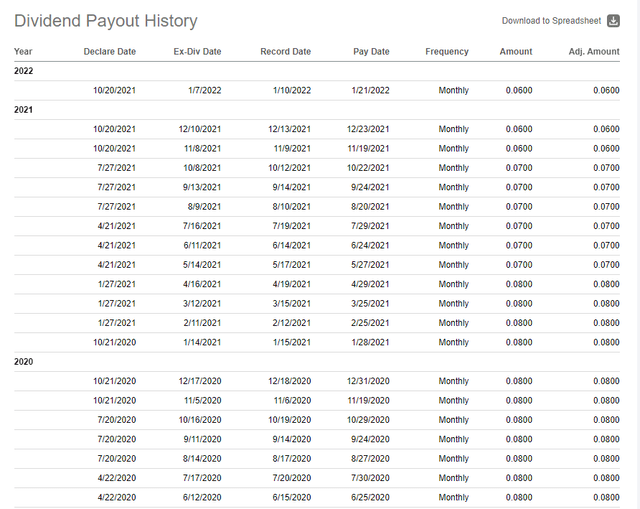Select ex-div date 11/5/2020

point(202,400)
